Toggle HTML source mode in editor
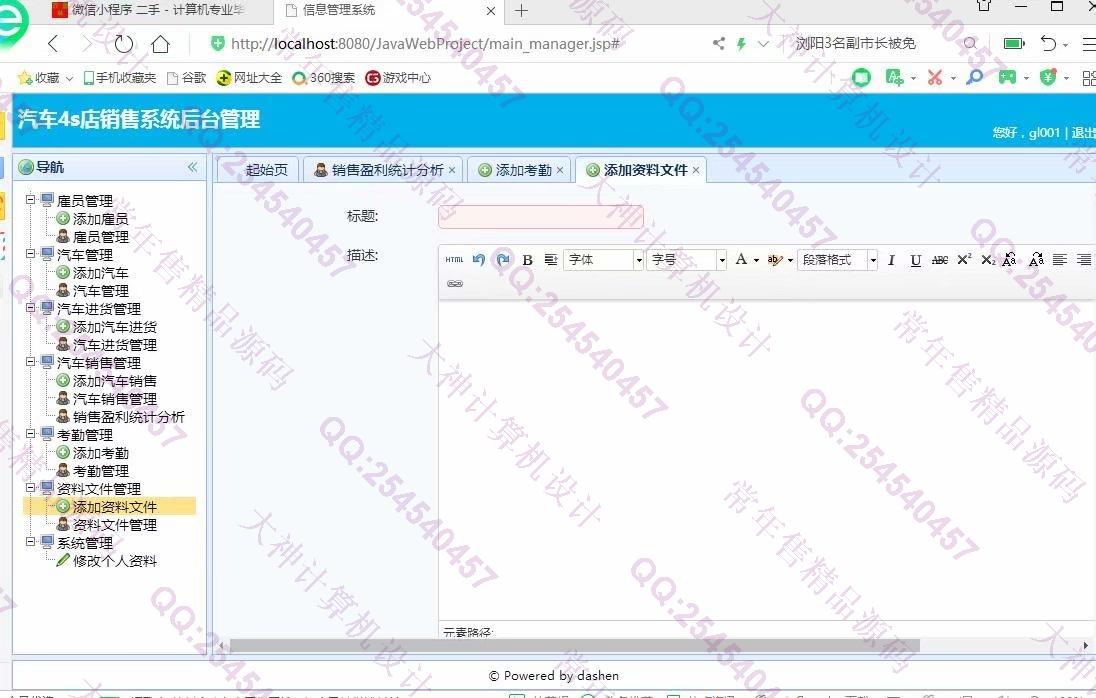This screenshot has width=1096, height=698. [x=454, y=259]
